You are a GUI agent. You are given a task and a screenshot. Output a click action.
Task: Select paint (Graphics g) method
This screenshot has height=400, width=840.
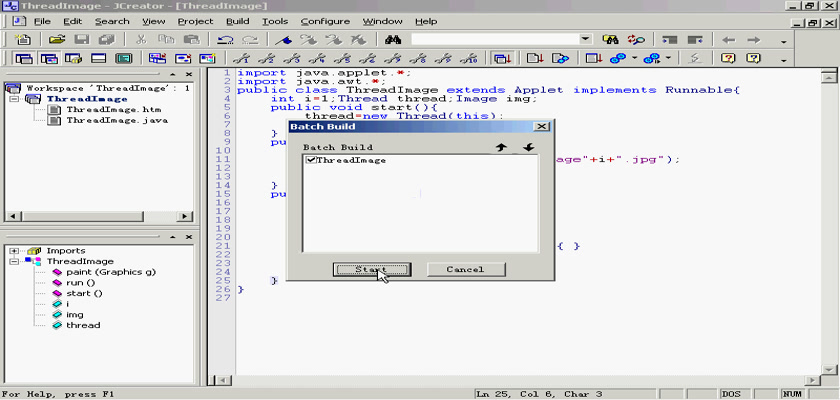[x=111, y=272]
